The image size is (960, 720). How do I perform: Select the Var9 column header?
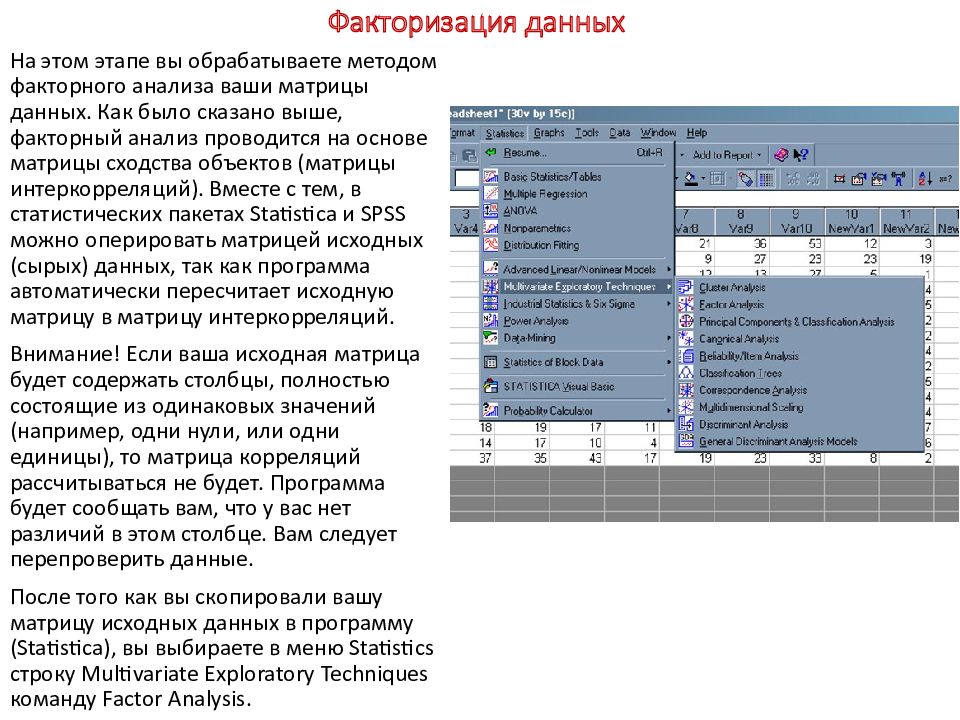(x=741, y=222)
